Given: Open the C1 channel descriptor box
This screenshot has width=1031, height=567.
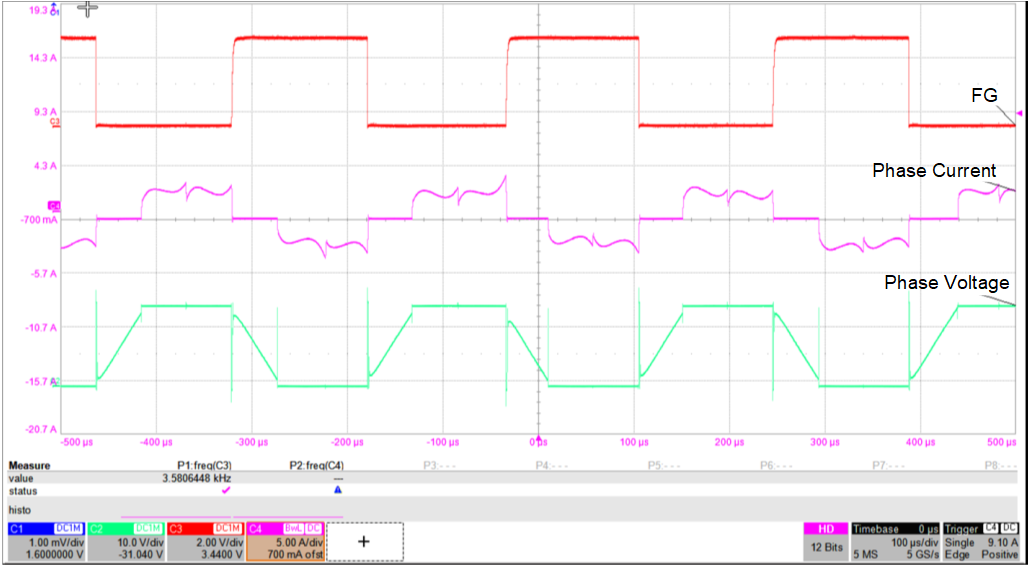Looking at the screenshot, I should pos(45,541).
